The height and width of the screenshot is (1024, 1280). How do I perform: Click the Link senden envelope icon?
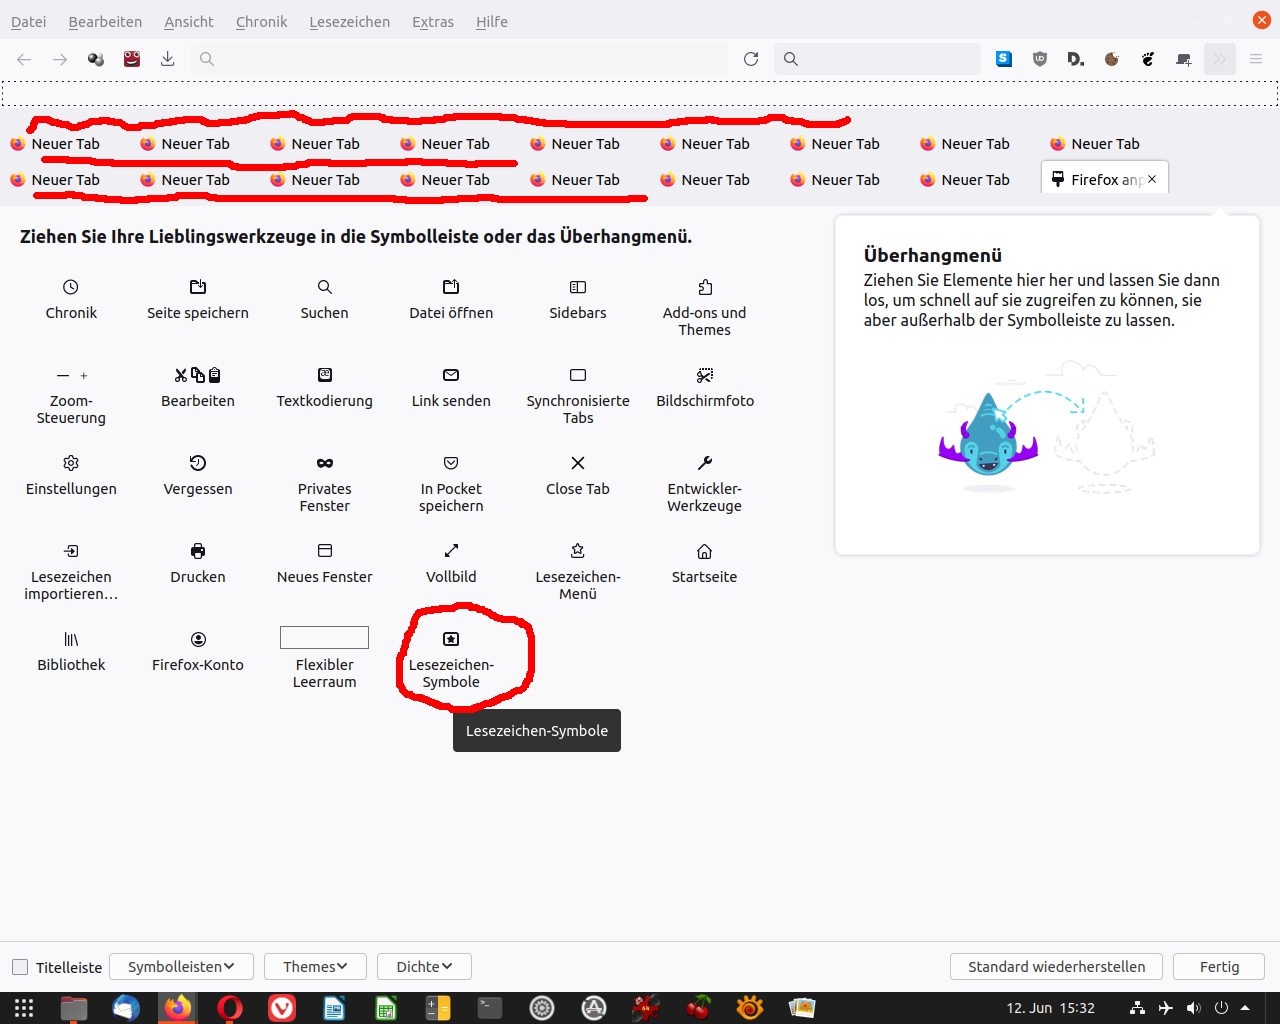click(451, 375)
